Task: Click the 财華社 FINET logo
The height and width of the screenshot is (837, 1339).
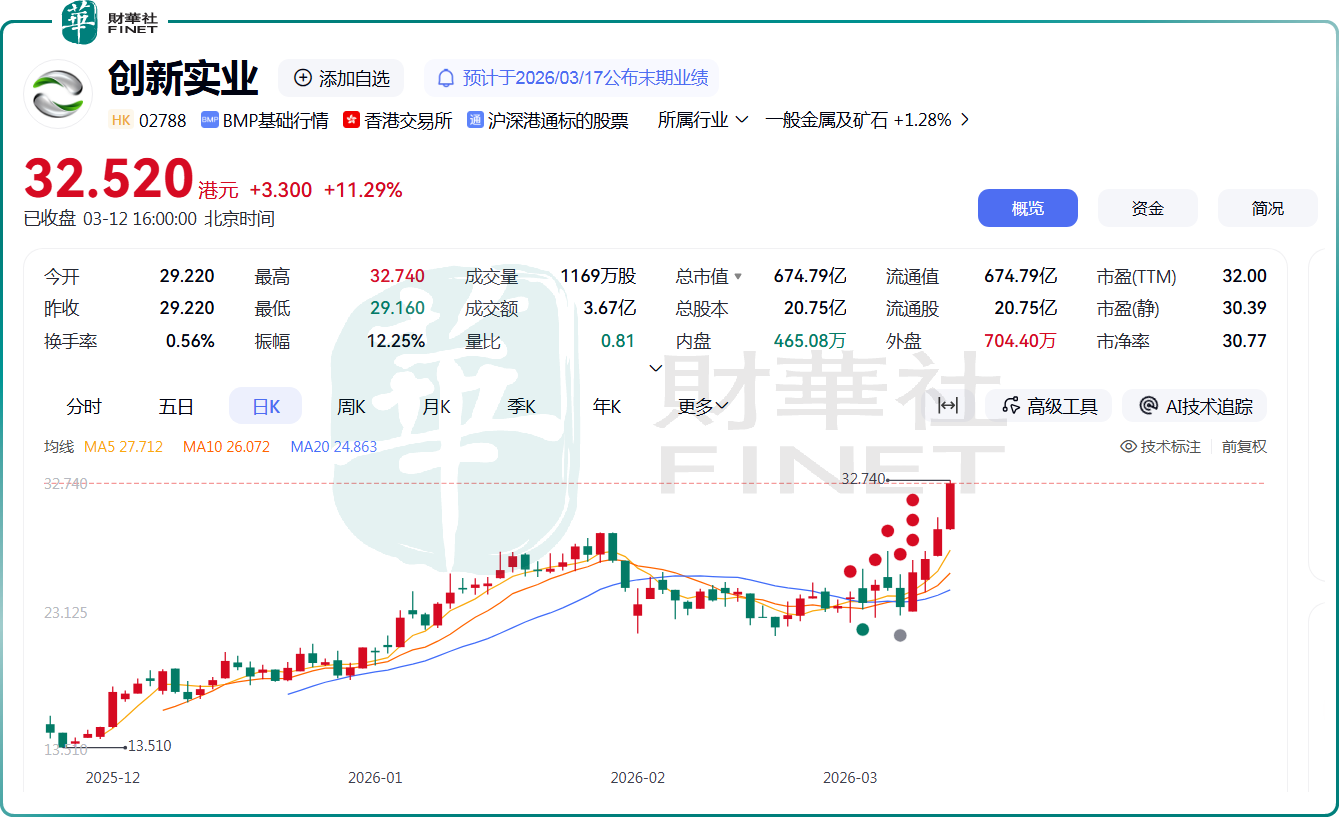Action: click(x=109, y=22)
